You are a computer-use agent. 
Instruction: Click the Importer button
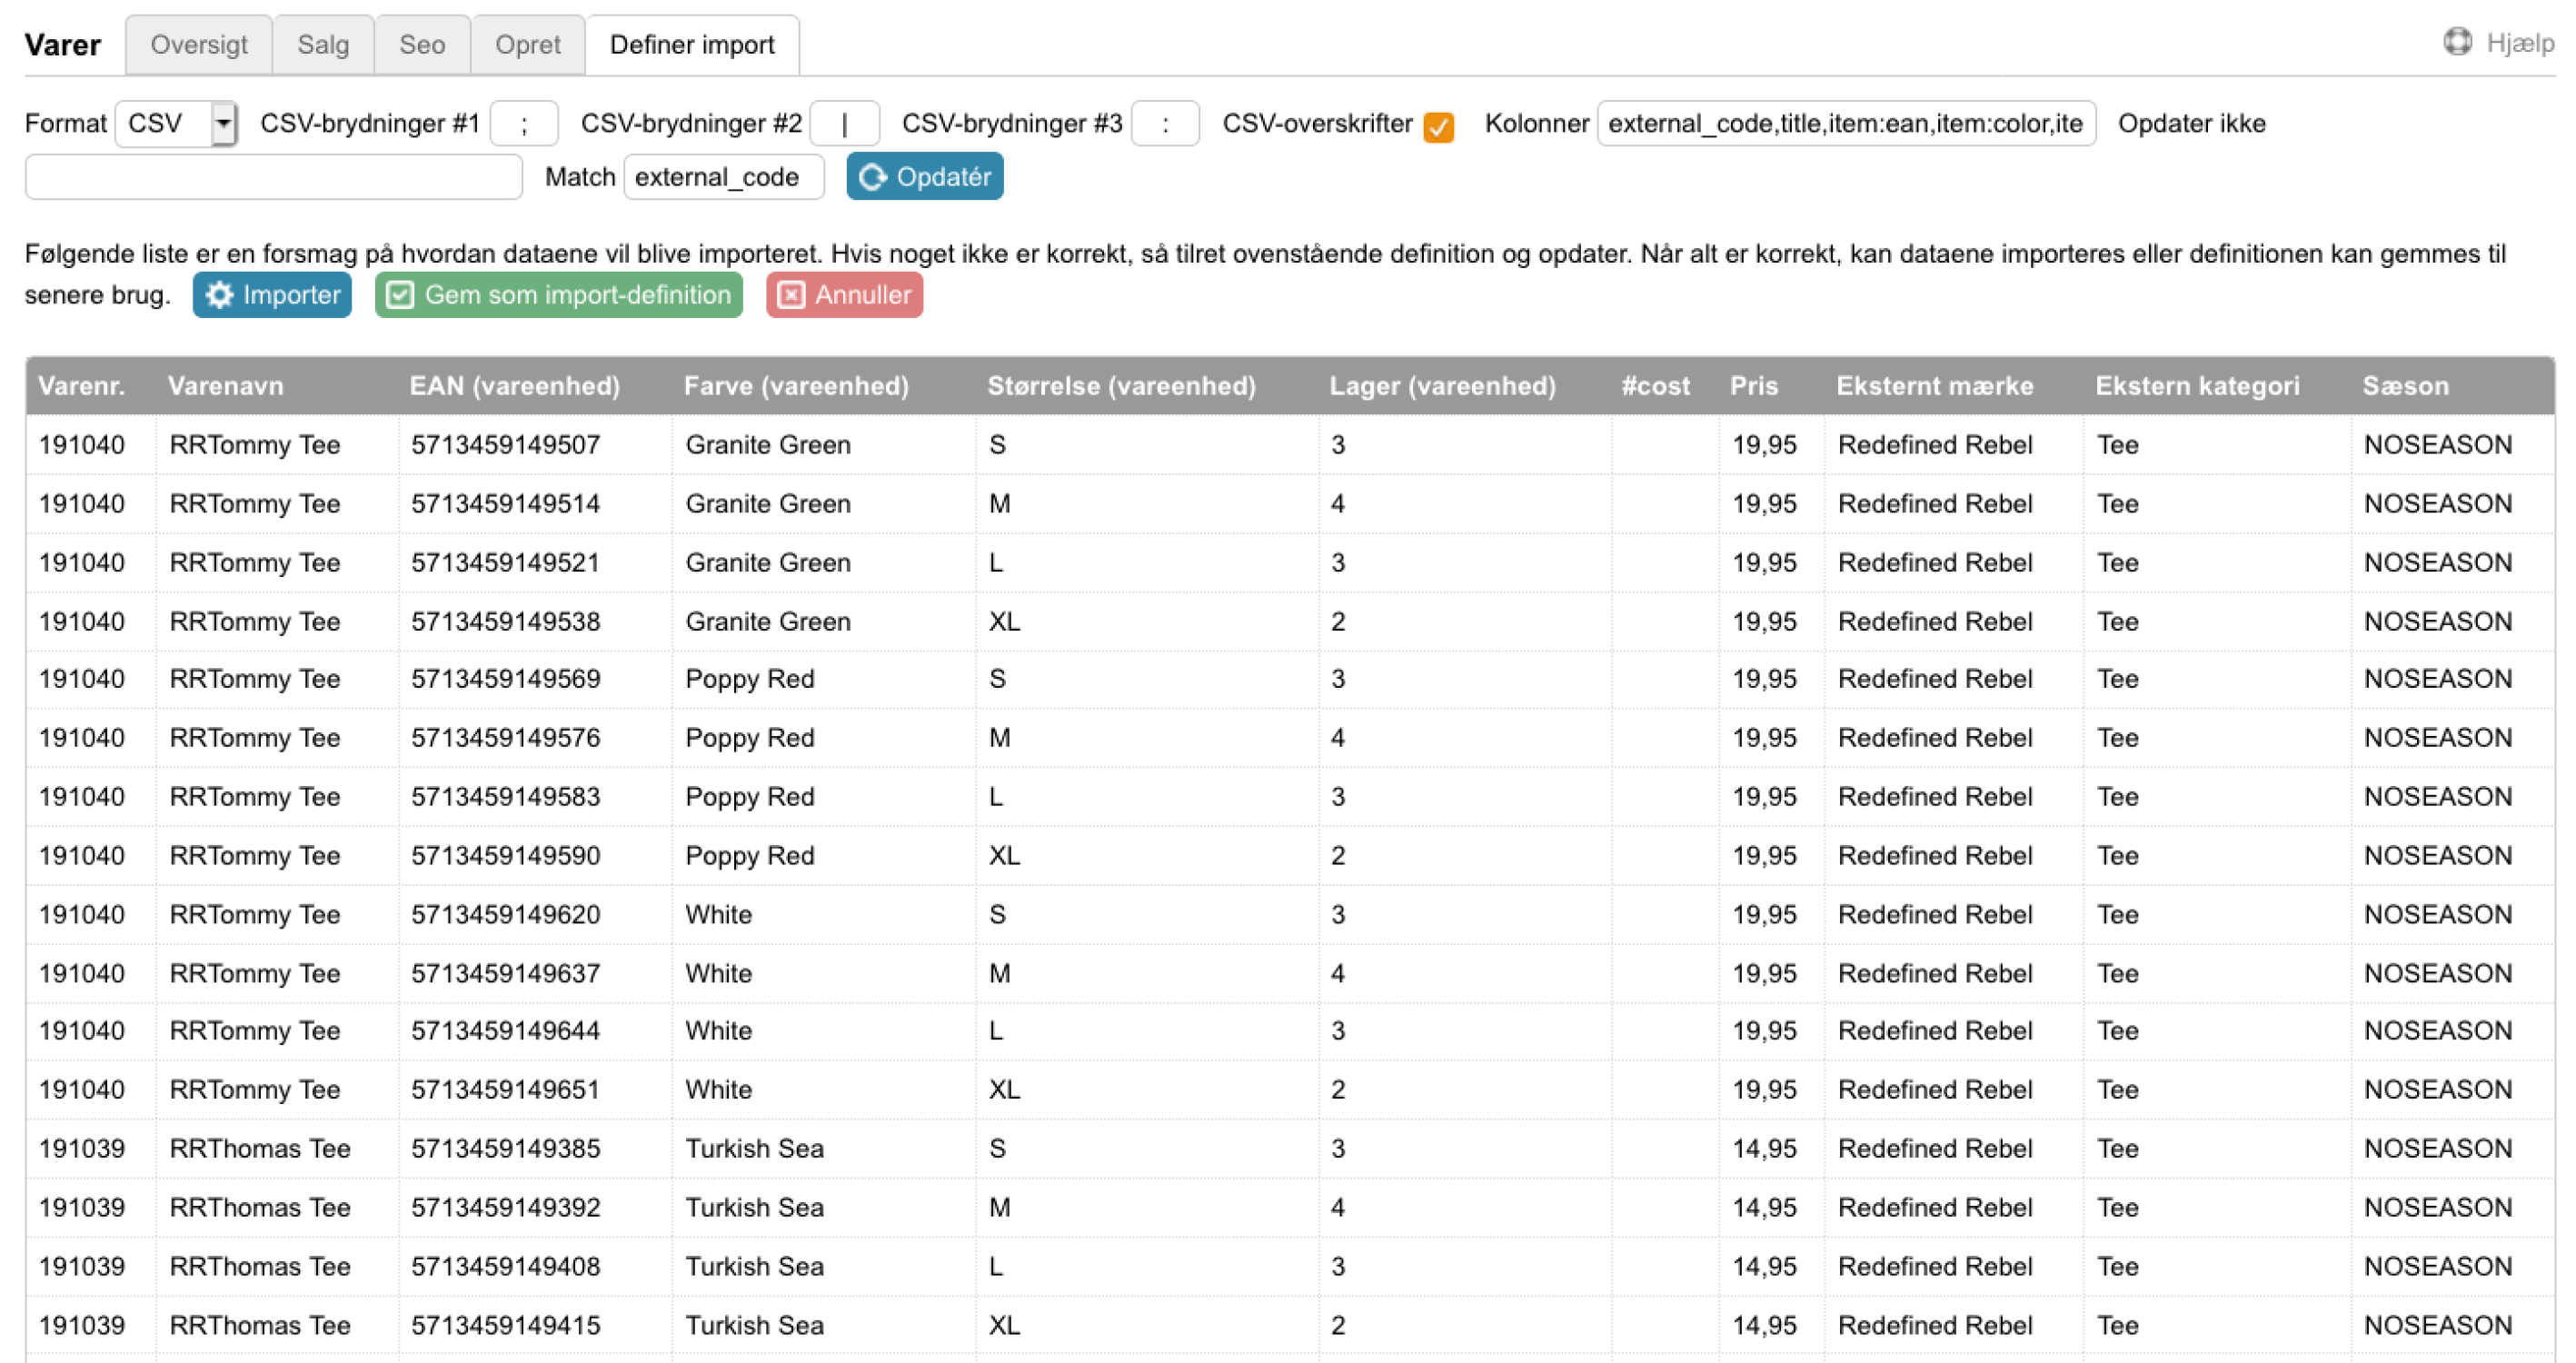pos(272,295)
